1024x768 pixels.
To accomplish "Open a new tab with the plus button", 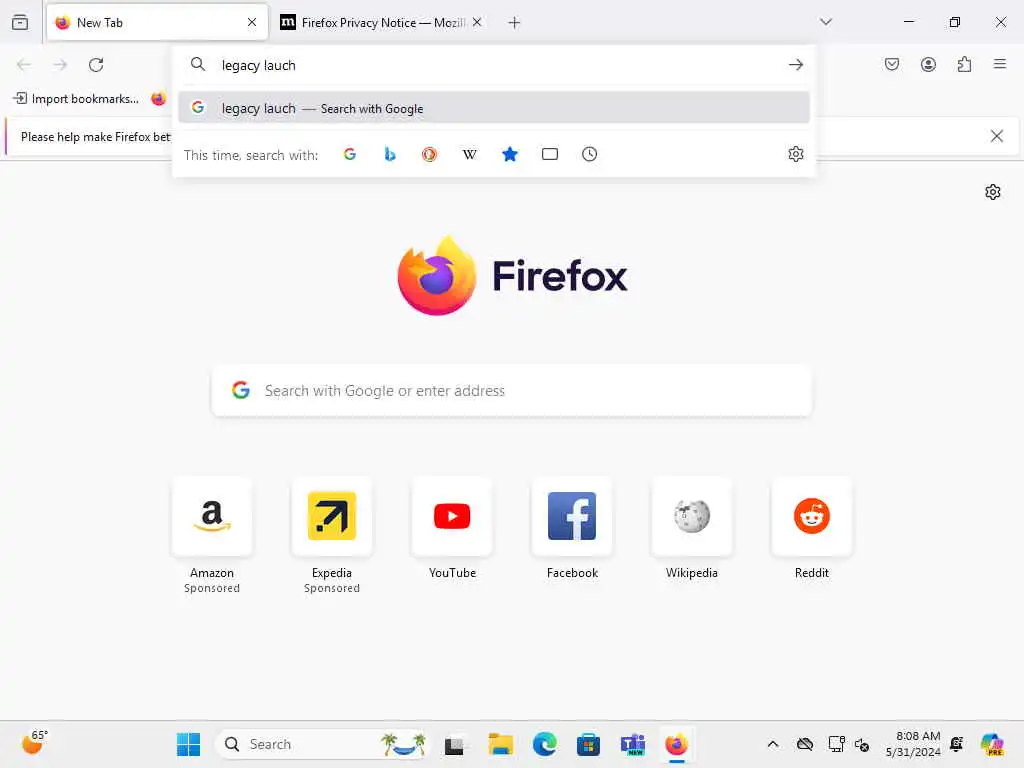I will (514, 23).
